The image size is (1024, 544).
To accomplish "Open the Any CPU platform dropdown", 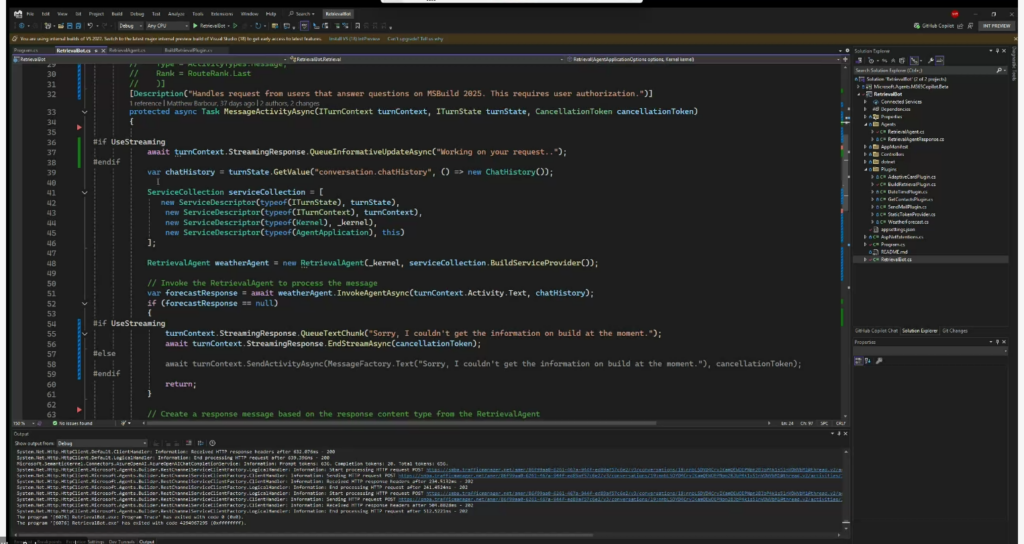I will (167, 26).
